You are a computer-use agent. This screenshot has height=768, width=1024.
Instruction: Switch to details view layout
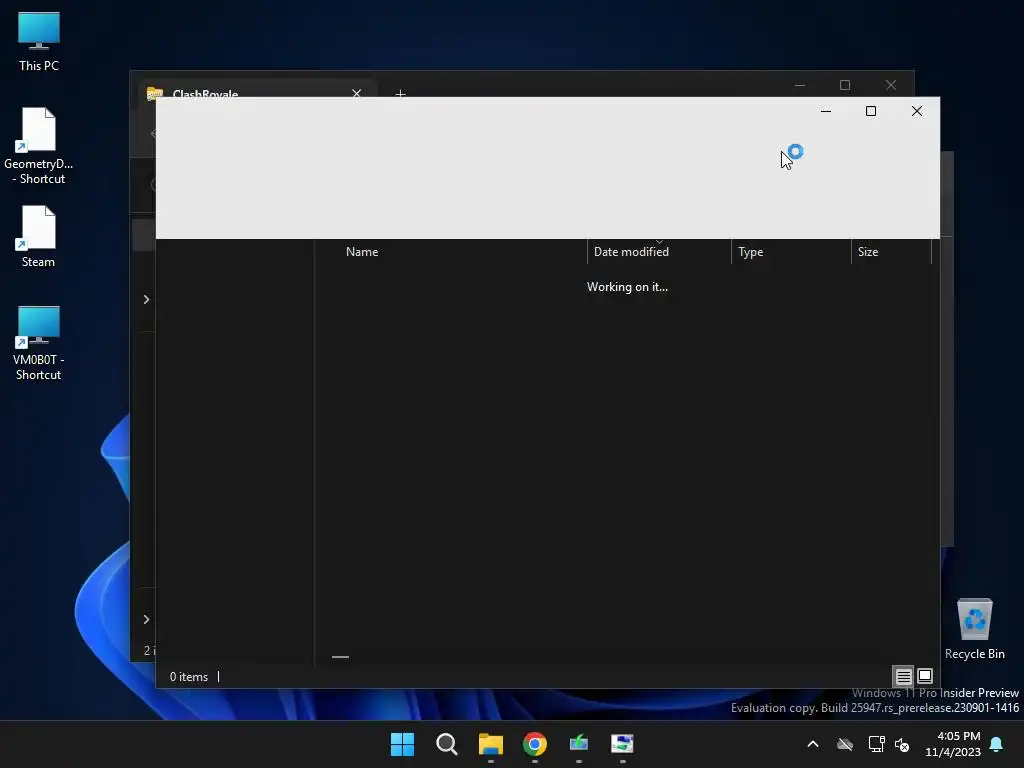pos(903,676)
